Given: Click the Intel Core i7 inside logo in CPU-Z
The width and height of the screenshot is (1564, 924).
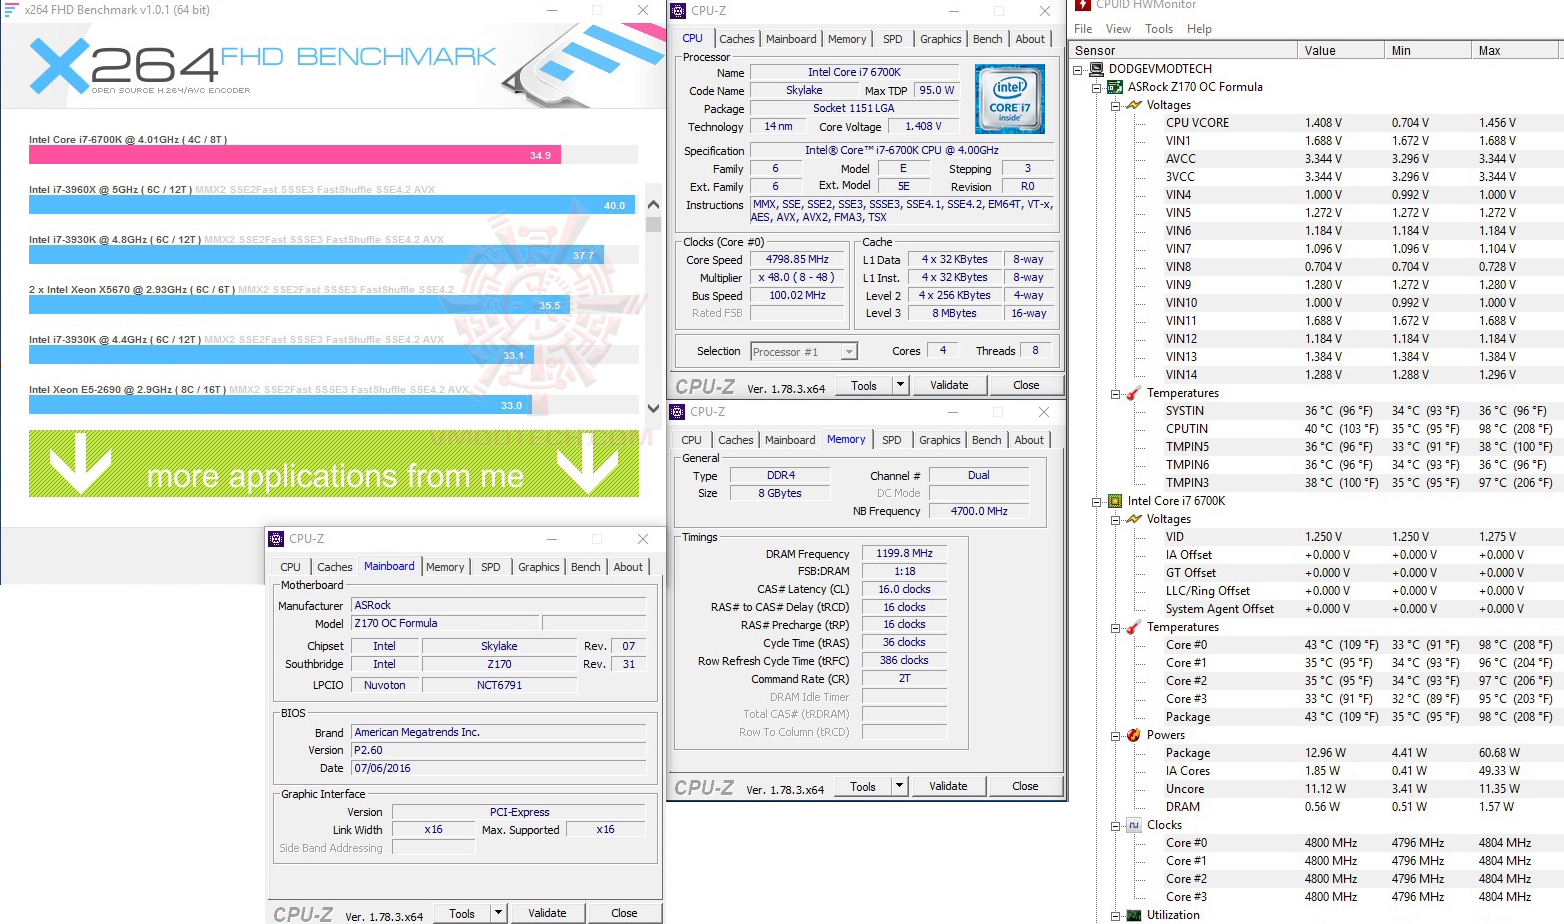Looking at the screenshot, I should tap(1009, 98).
